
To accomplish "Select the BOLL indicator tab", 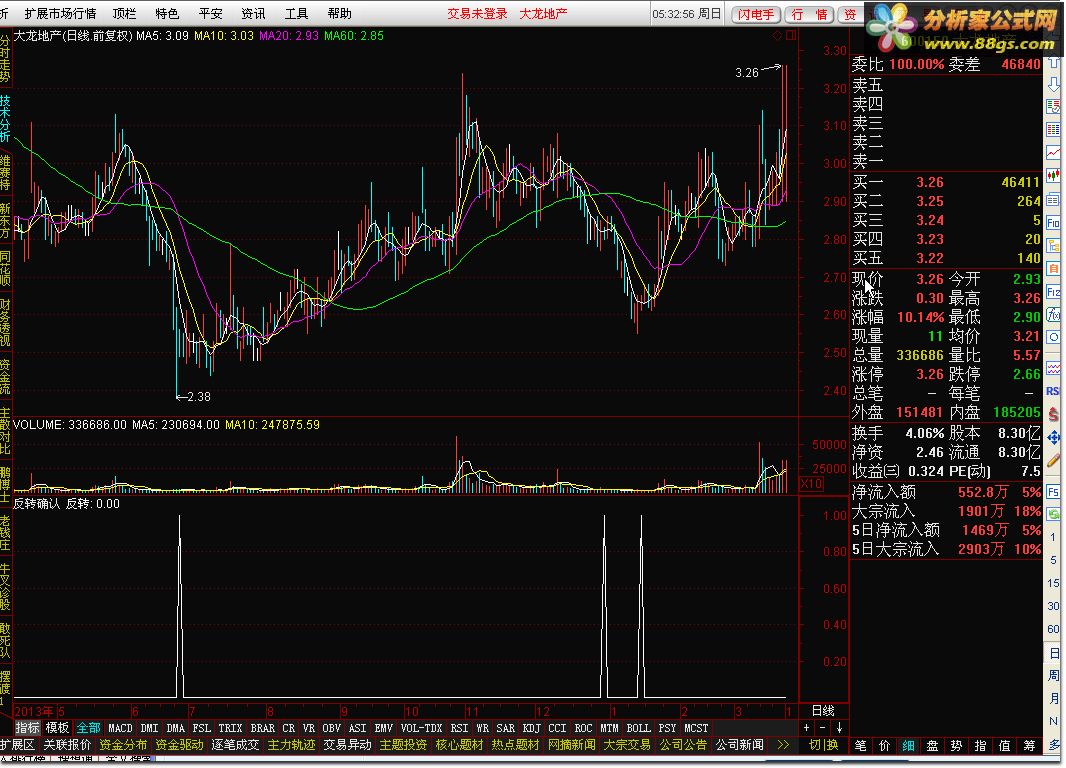I will (x=638, y=728).
